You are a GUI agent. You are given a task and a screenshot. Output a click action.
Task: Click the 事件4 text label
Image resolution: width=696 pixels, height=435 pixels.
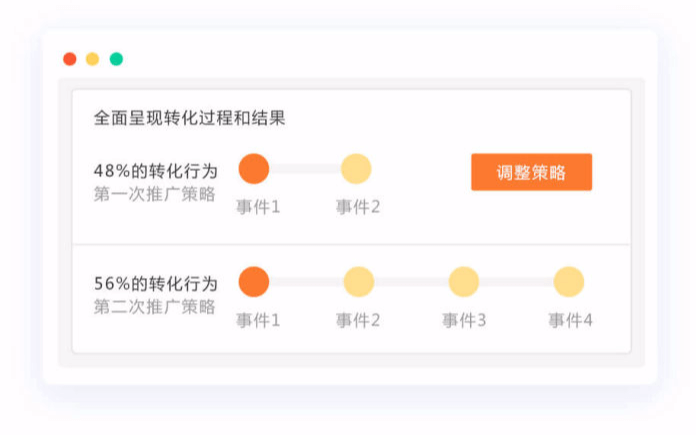point(570,321)
